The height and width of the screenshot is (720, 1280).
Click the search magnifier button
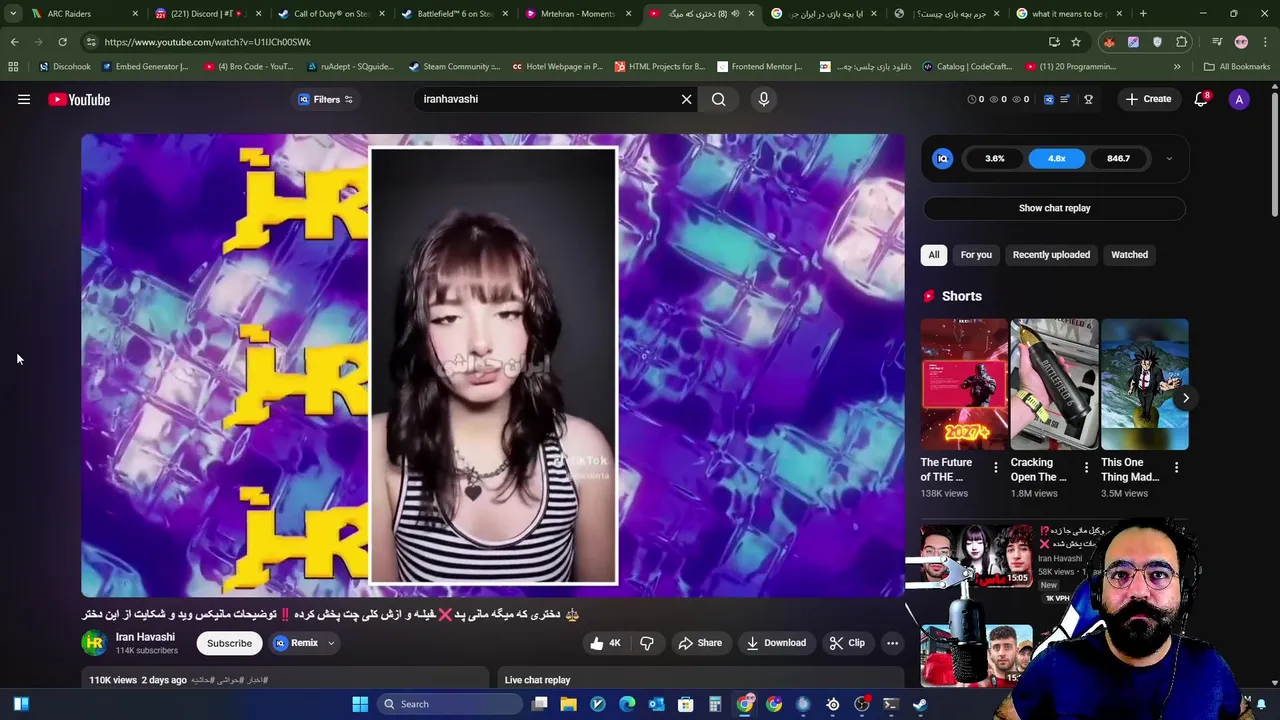719,99
